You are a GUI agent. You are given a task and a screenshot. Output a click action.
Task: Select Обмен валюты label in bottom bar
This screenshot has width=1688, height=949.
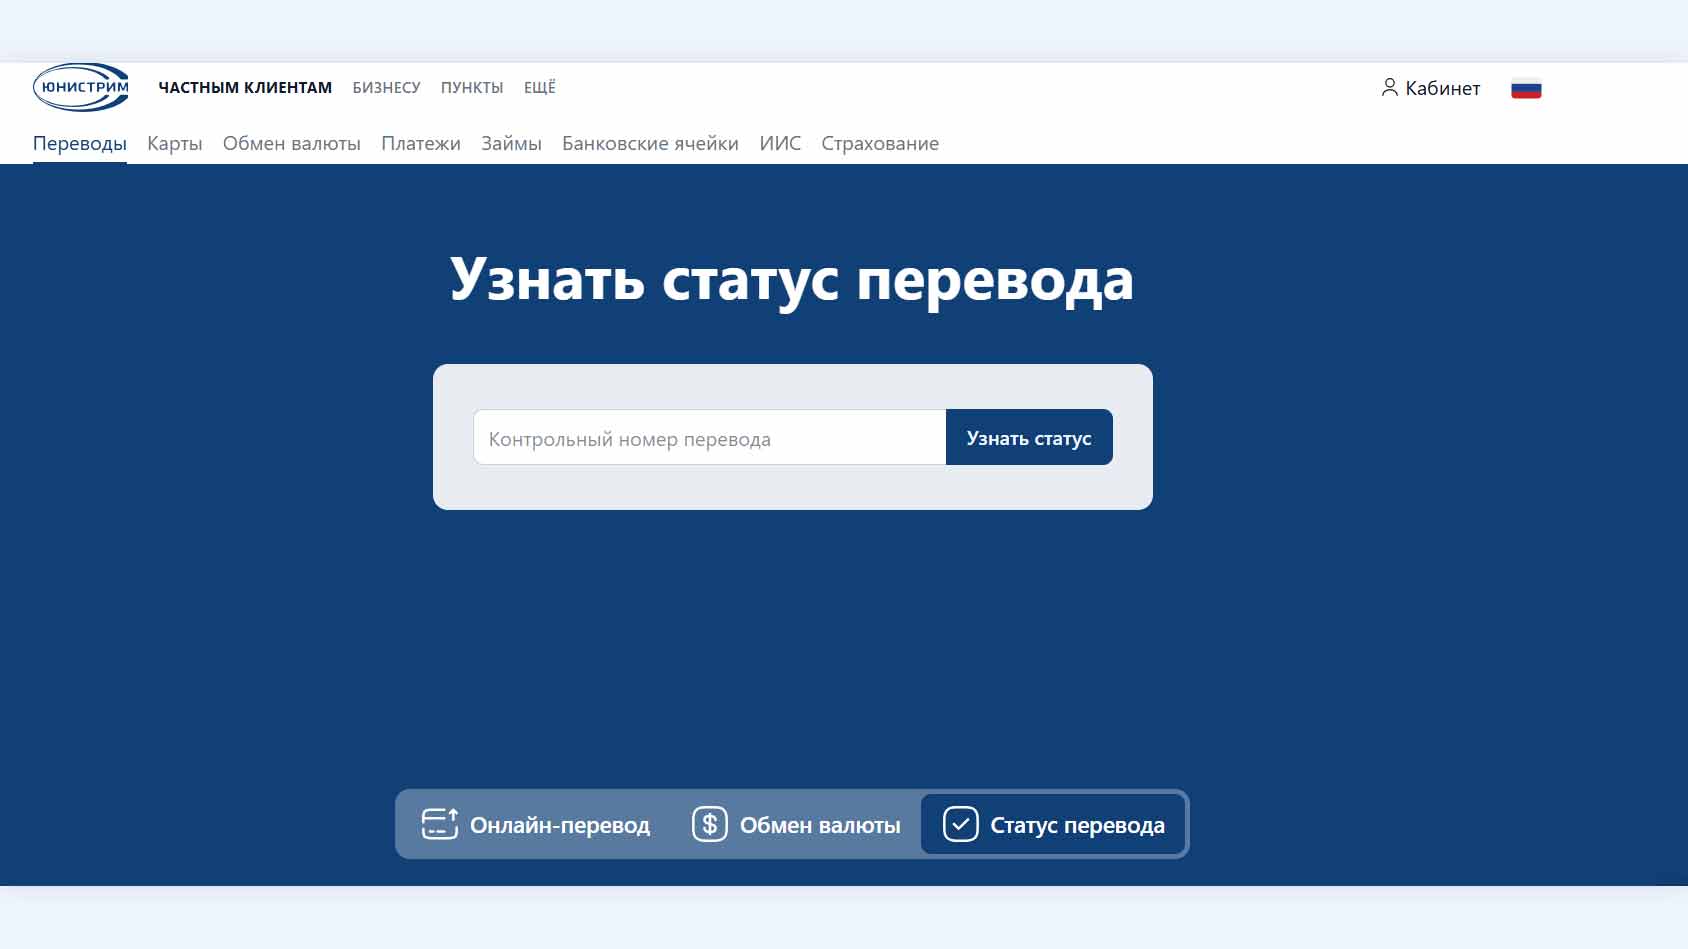820,825
